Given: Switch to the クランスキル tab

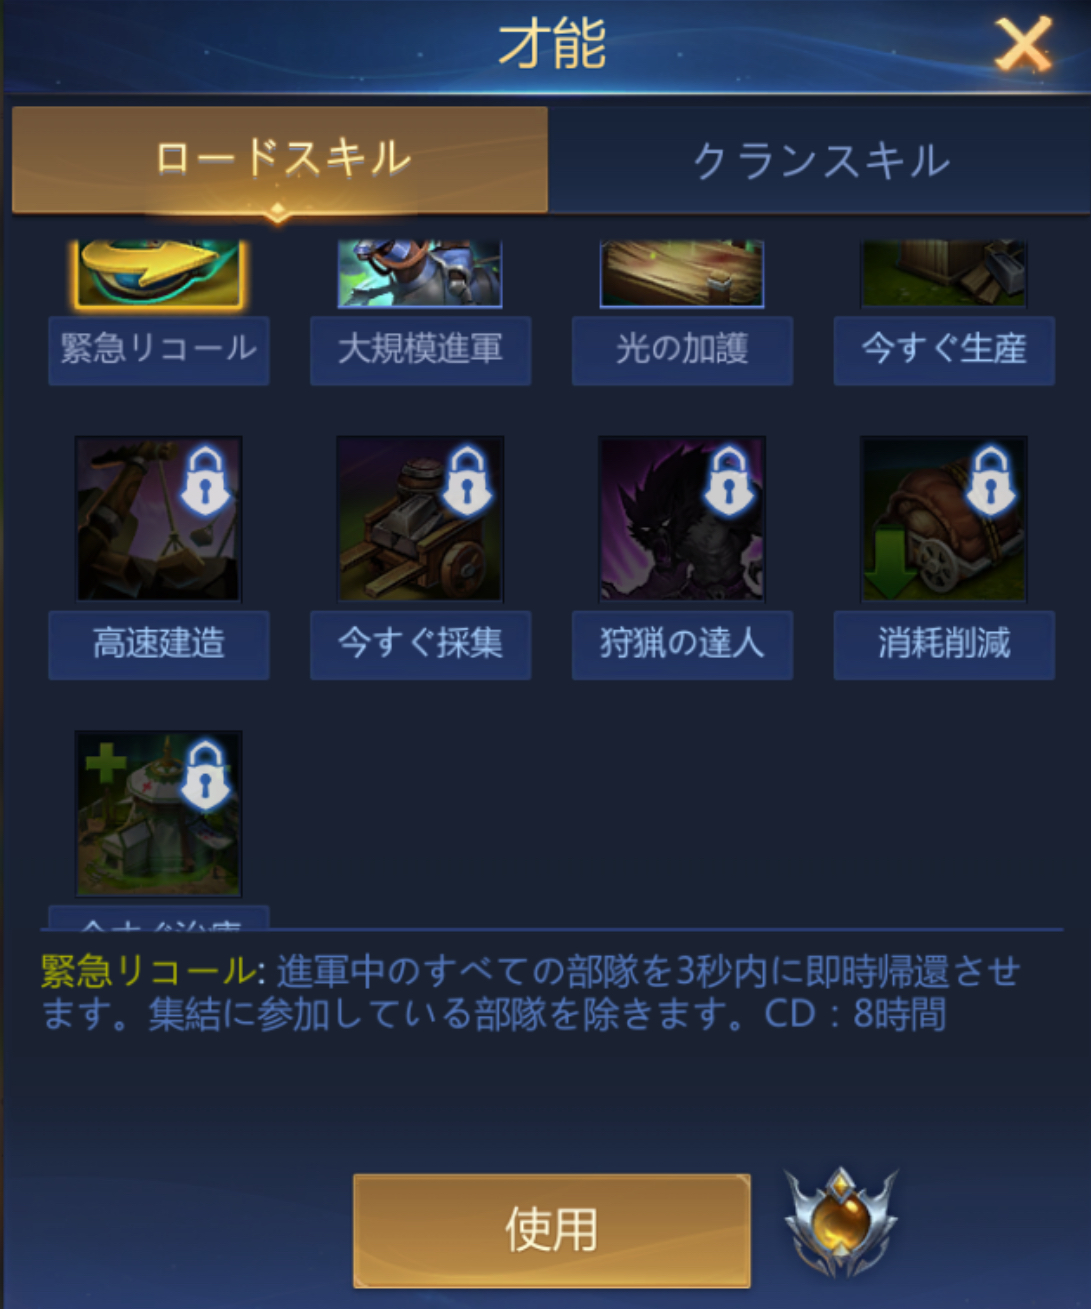Looking at the screenshot, I should coord(820,160).
